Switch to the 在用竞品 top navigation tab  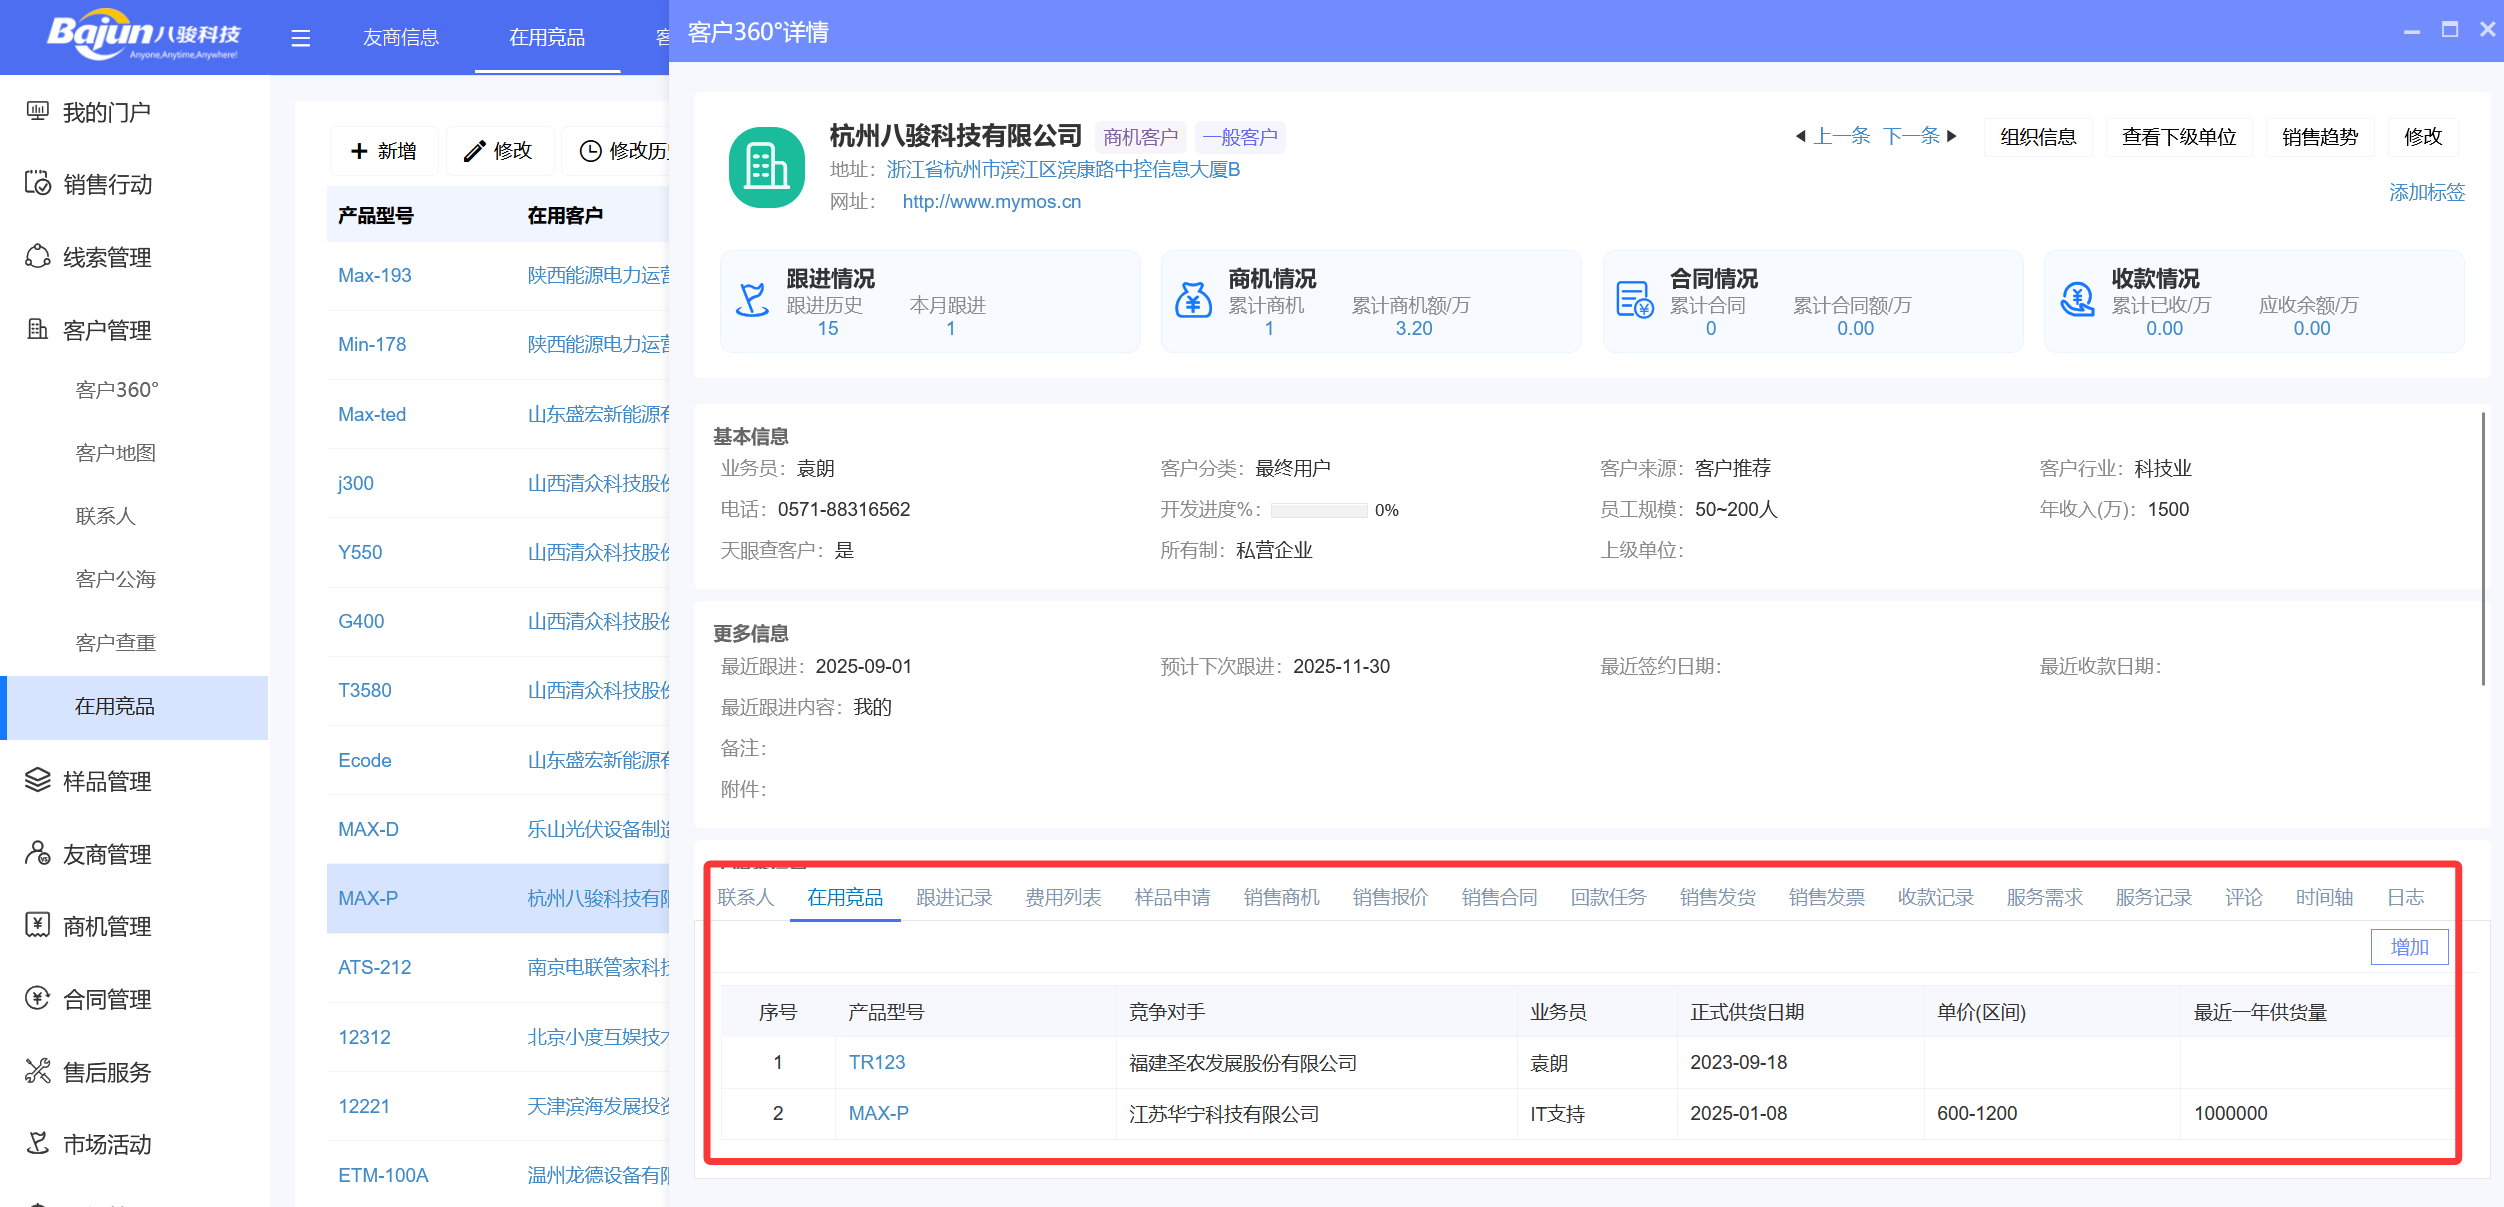[547, 37]
